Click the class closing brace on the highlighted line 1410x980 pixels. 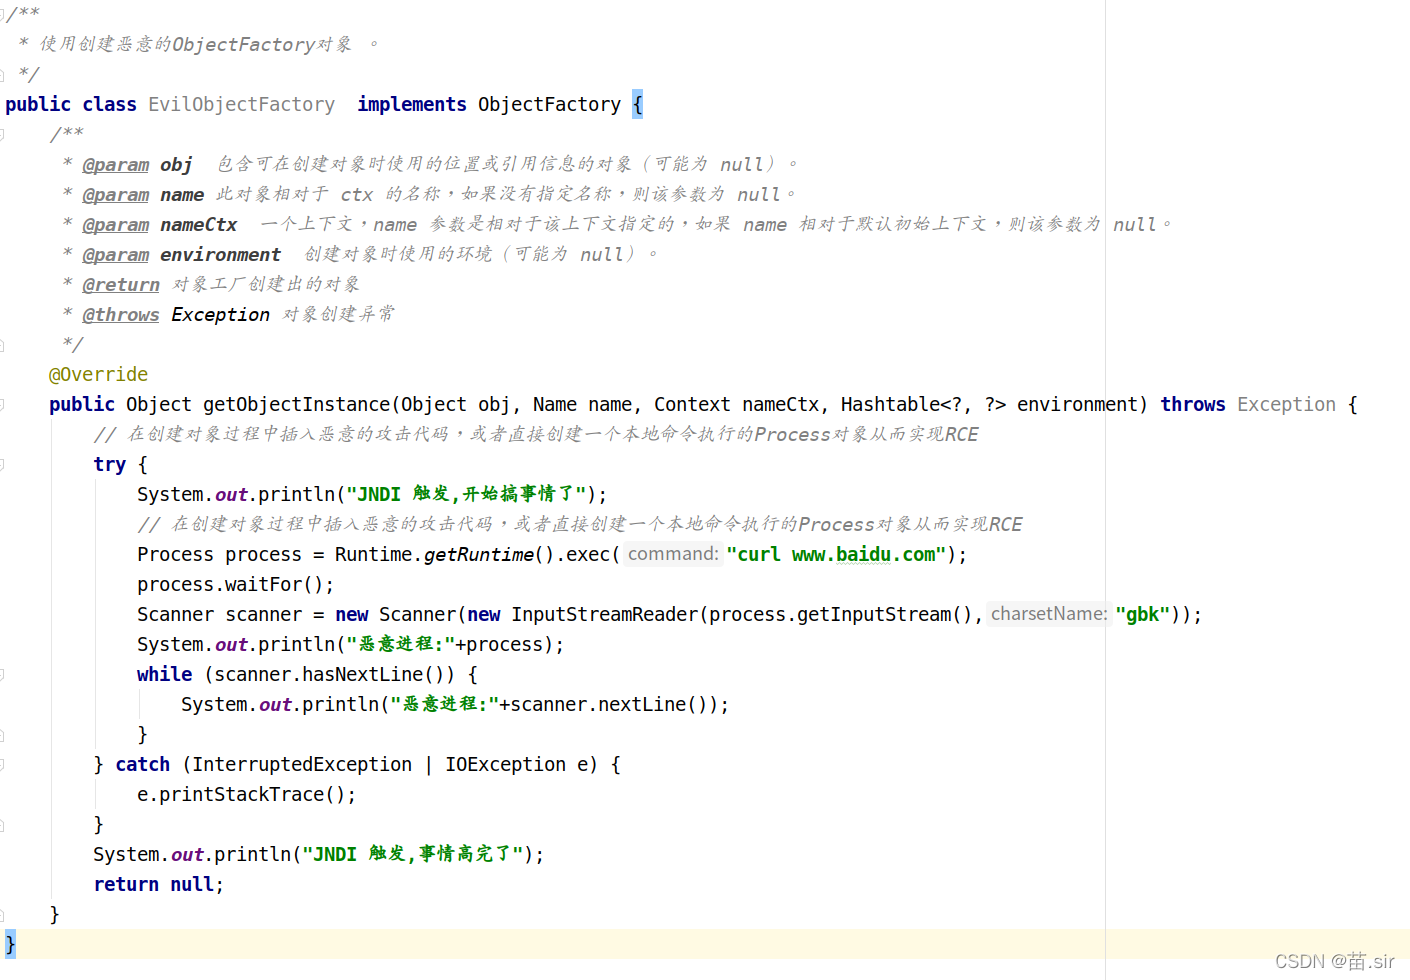(x=10, y=944)
